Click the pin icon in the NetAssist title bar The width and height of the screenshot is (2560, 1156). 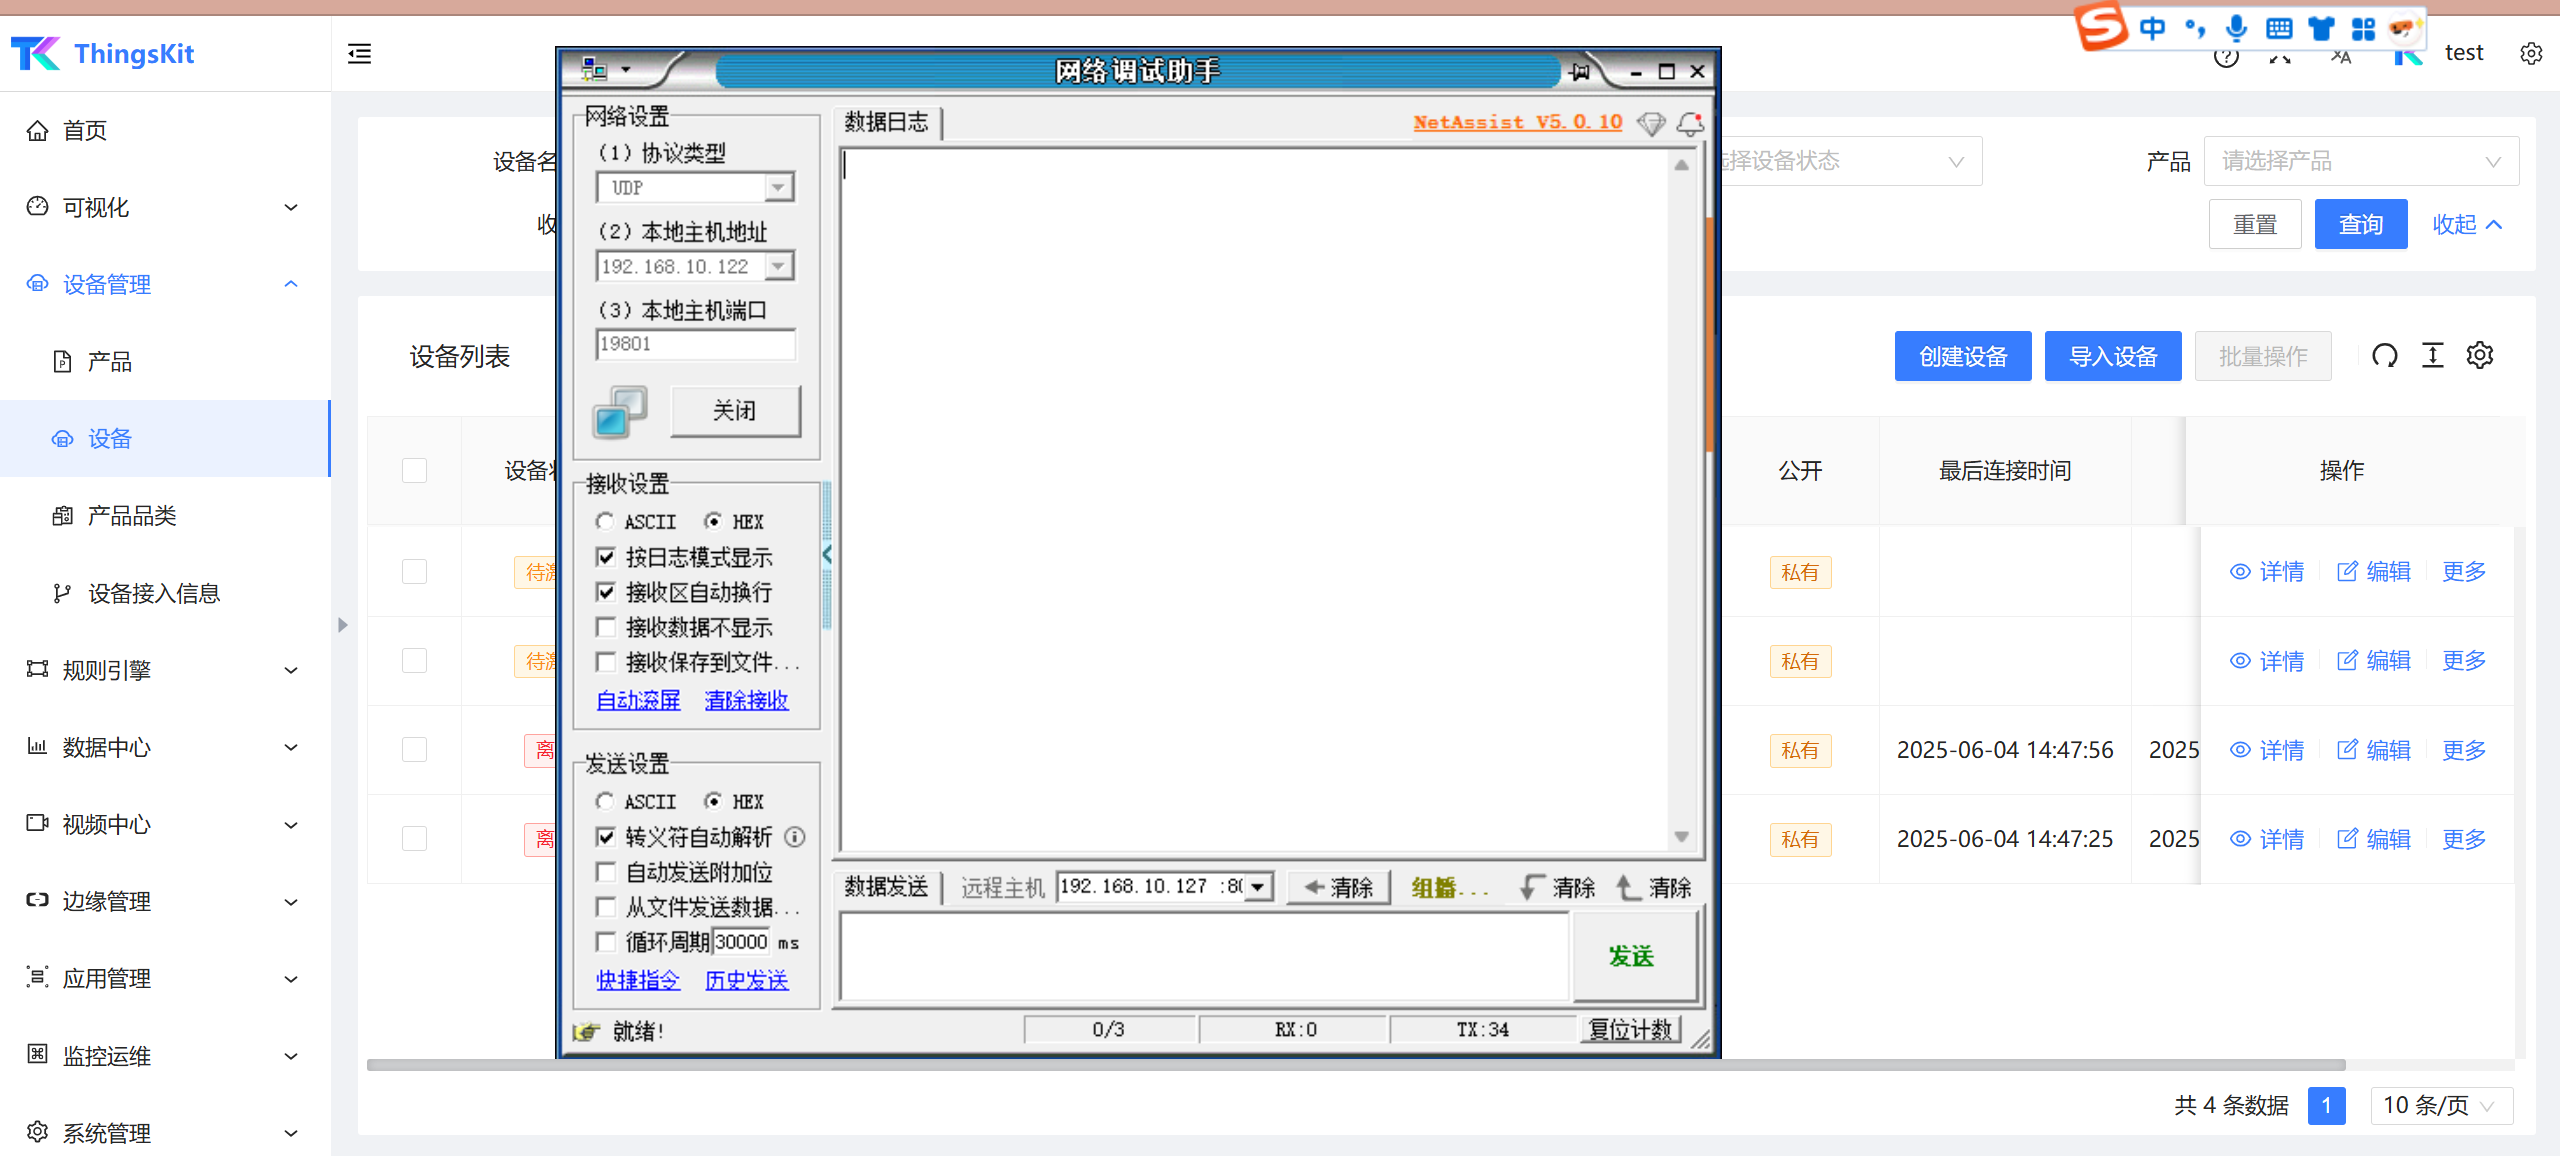[1580, 71]
